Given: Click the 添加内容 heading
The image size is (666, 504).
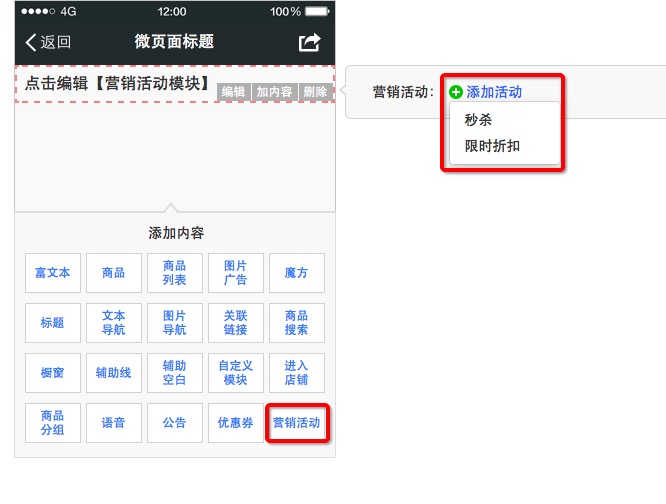Looking at the screenshot, I should coord(176,233).
